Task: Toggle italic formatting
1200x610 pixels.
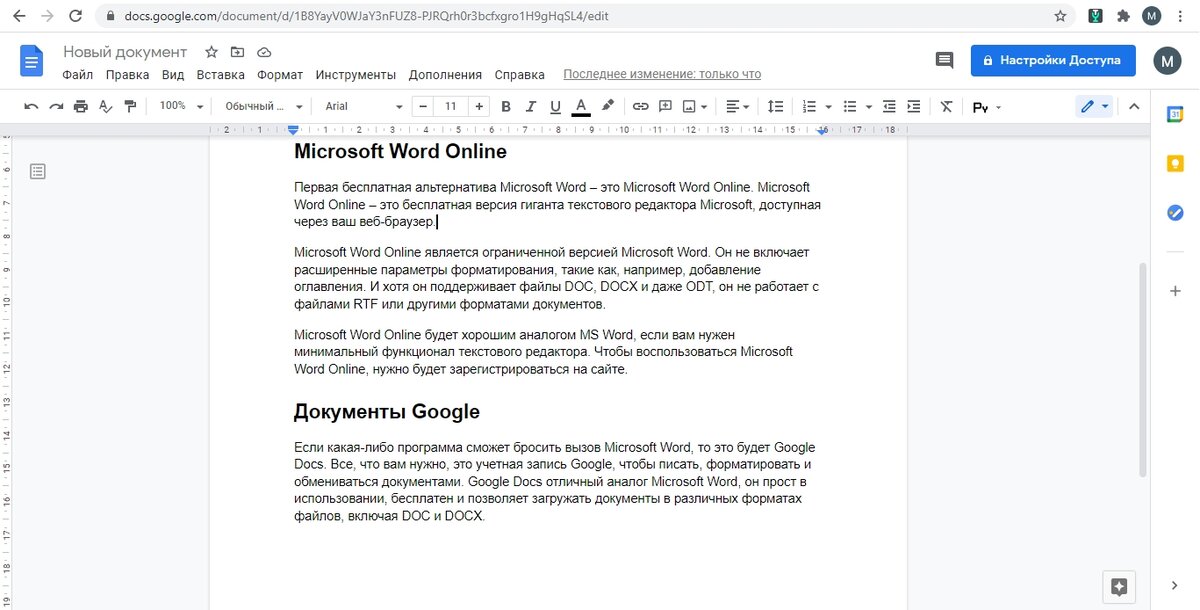Action: [x=531, y=106]
